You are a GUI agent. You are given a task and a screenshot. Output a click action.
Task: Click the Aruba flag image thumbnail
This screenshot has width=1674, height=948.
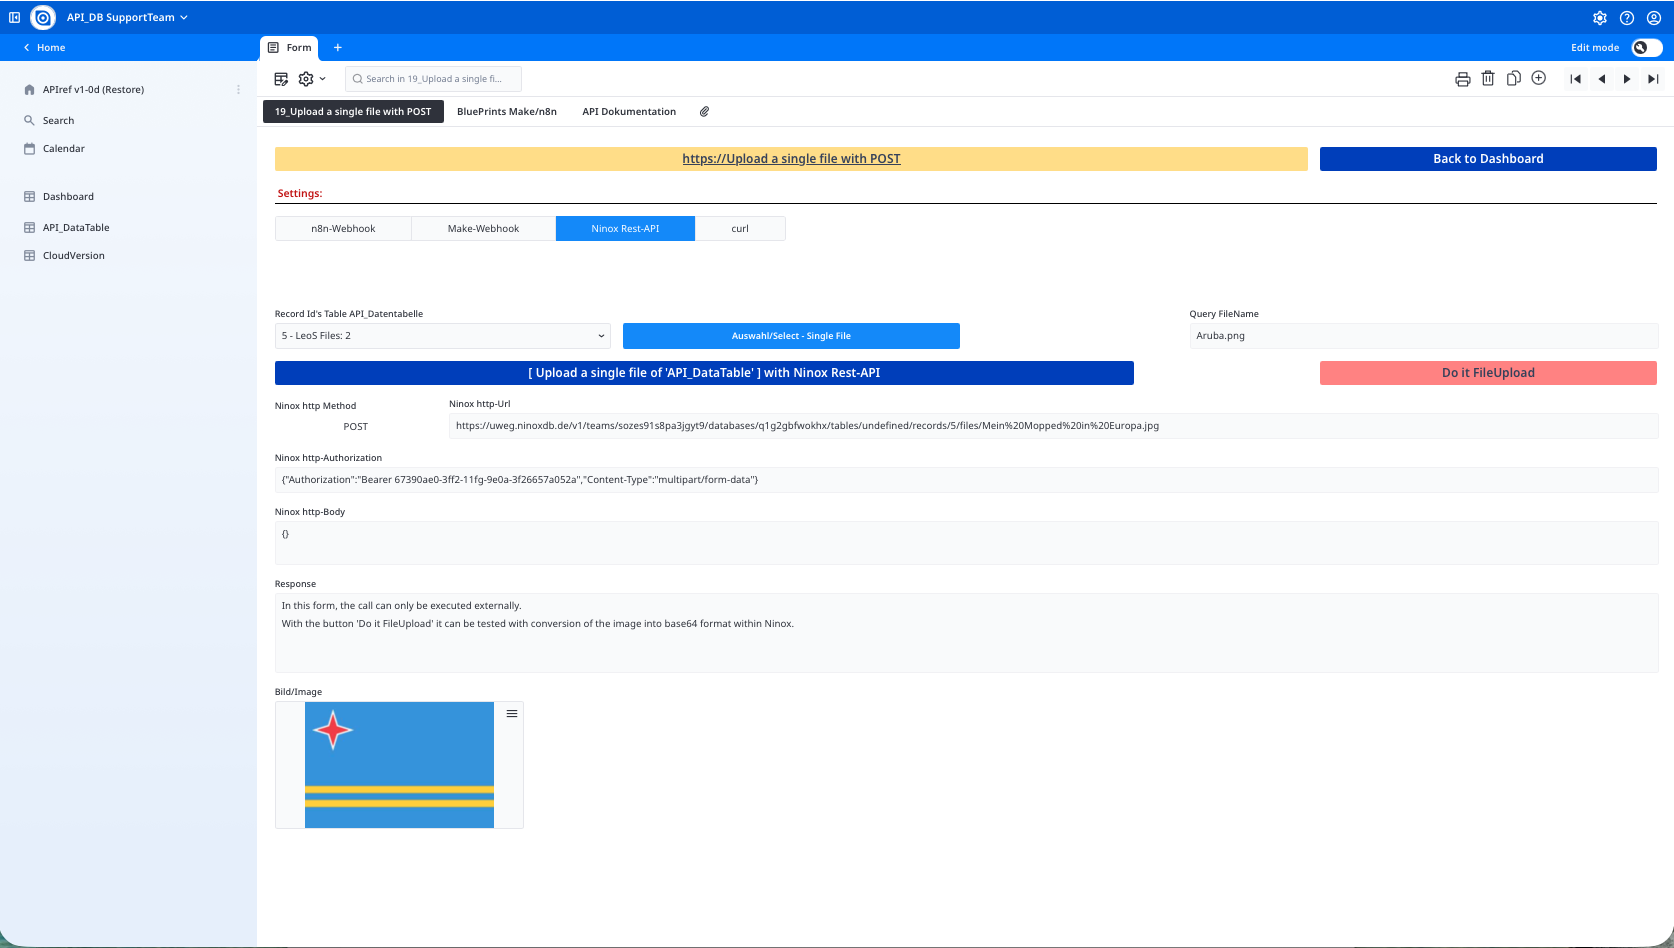tap(399, 765)
